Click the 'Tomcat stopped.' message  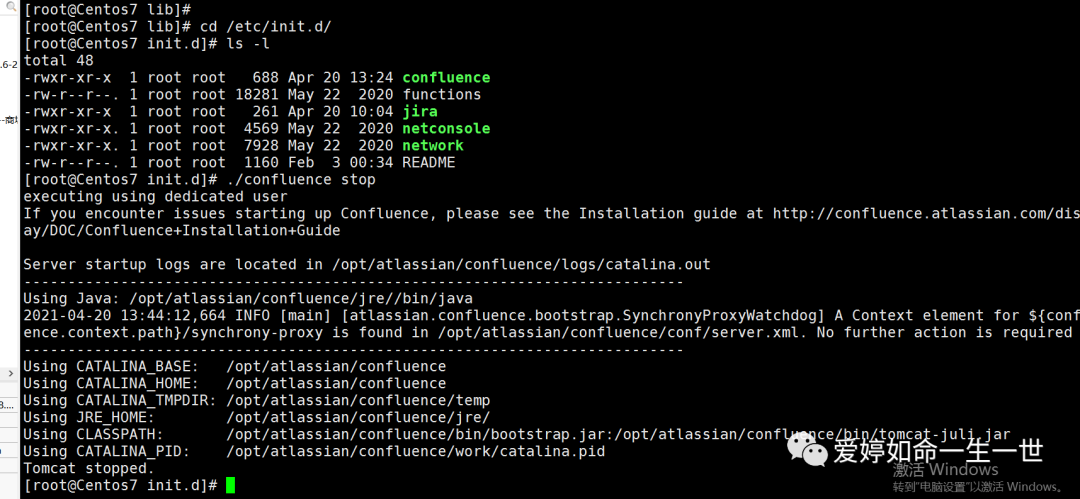[90, 468]
